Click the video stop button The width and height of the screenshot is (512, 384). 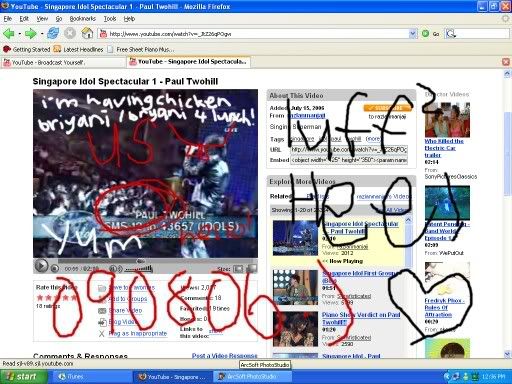pos(55,268)
